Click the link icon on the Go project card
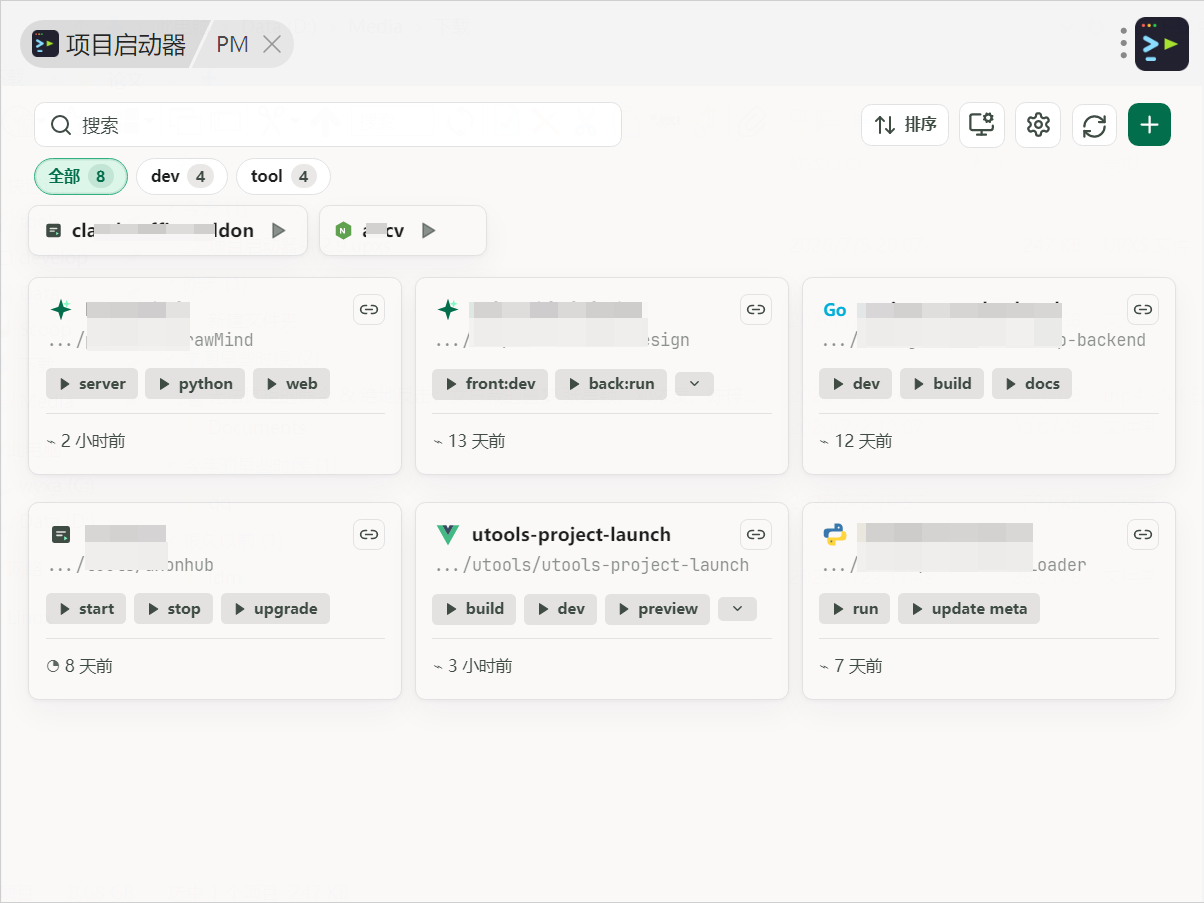1204x903 pixels. 1143,310
